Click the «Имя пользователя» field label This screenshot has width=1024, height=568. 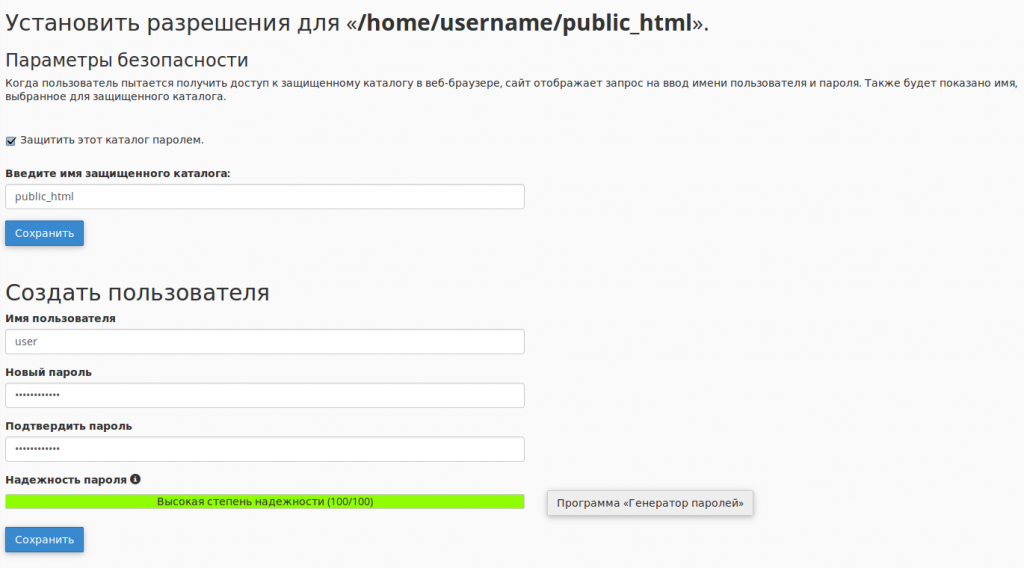coord(60,319)
